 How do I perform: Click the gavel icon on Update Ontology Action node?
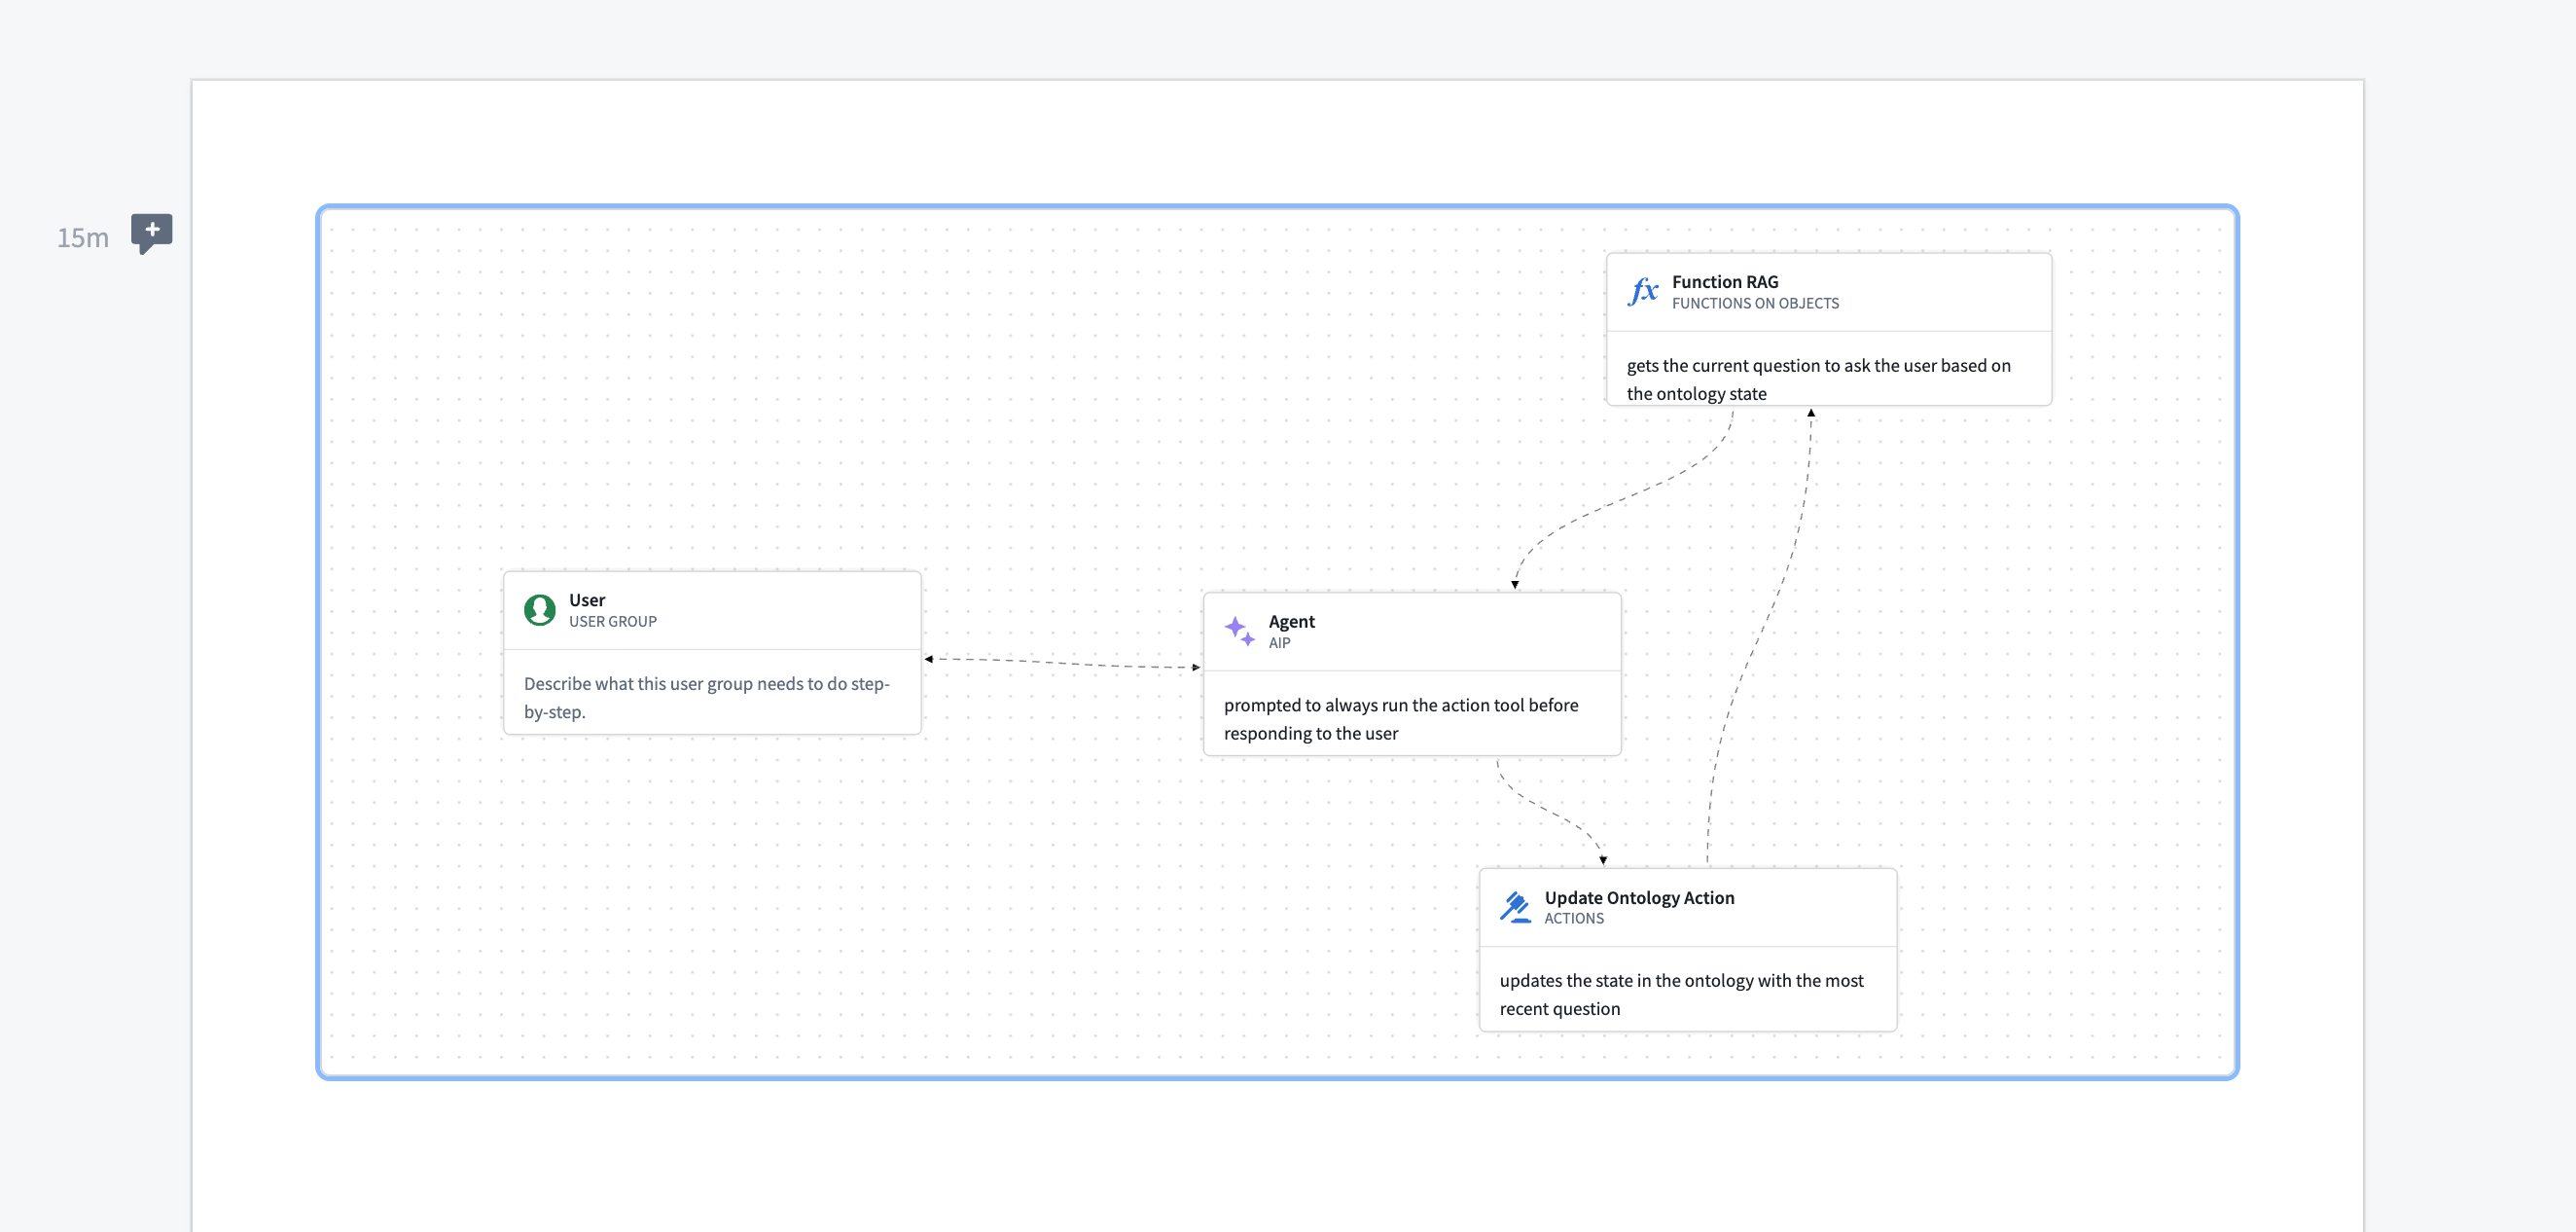[1515, 906]
